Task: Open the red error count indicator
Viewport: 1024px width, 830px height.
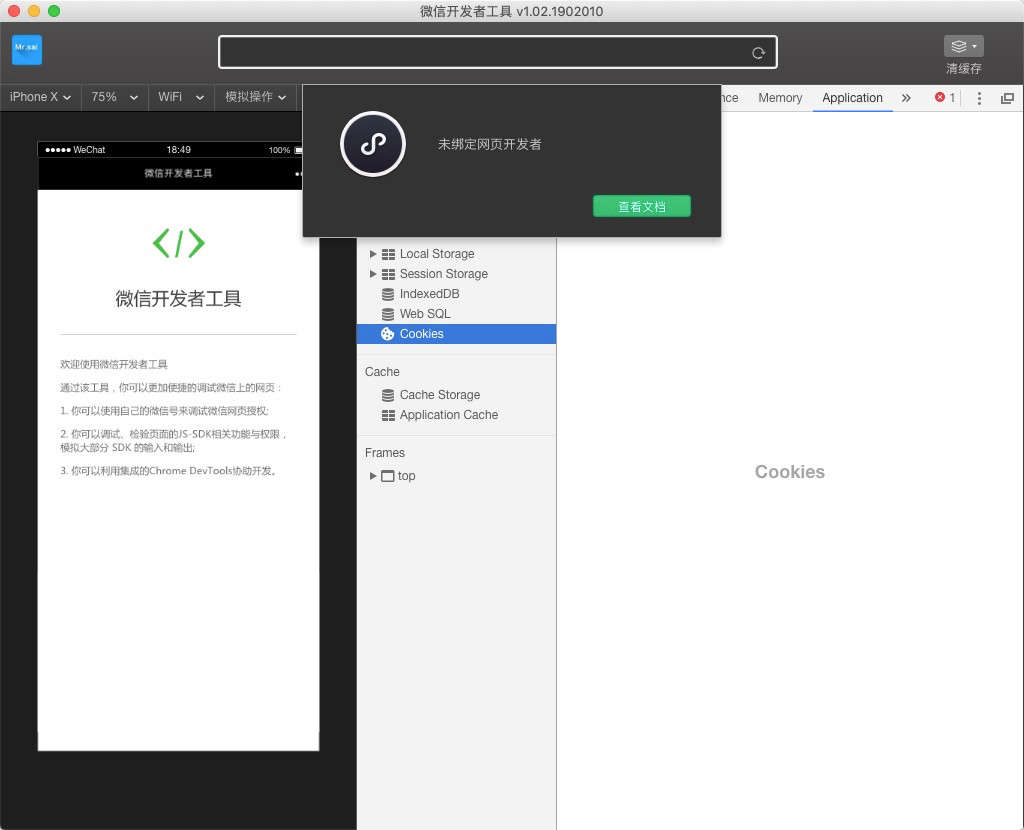Action: 944,97
